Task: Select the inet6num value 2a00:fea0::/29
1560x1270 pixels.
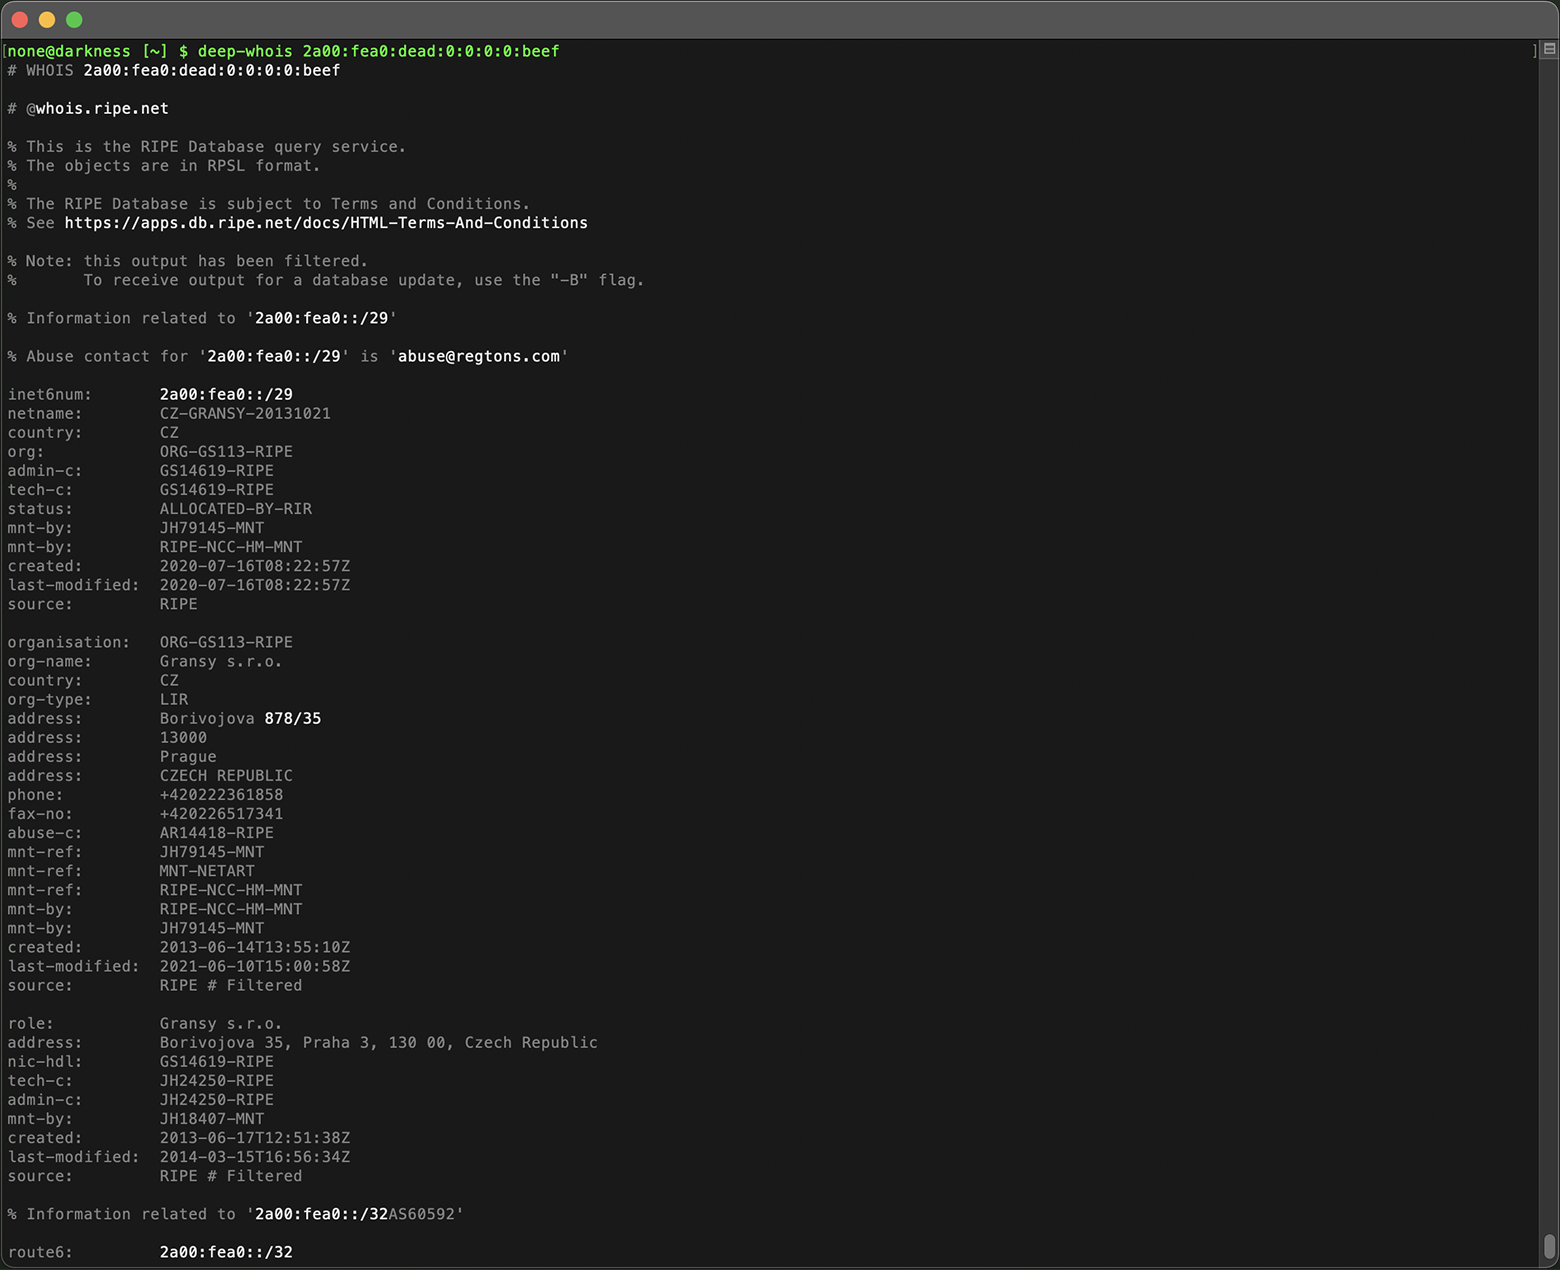Action: point(226,394)
